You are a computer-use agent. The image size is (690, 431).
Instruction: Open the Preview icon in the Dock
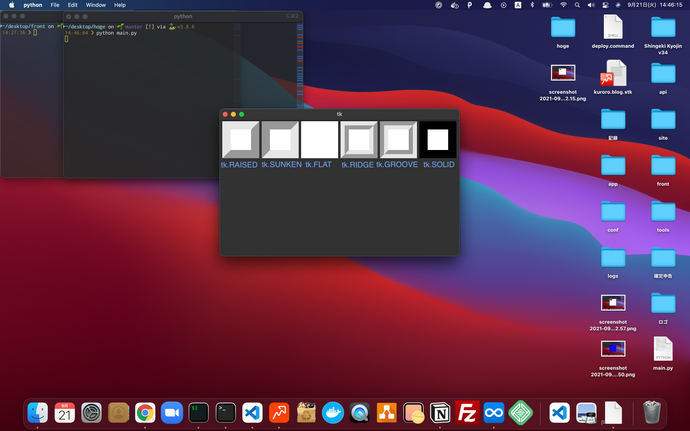coord(587,413)
